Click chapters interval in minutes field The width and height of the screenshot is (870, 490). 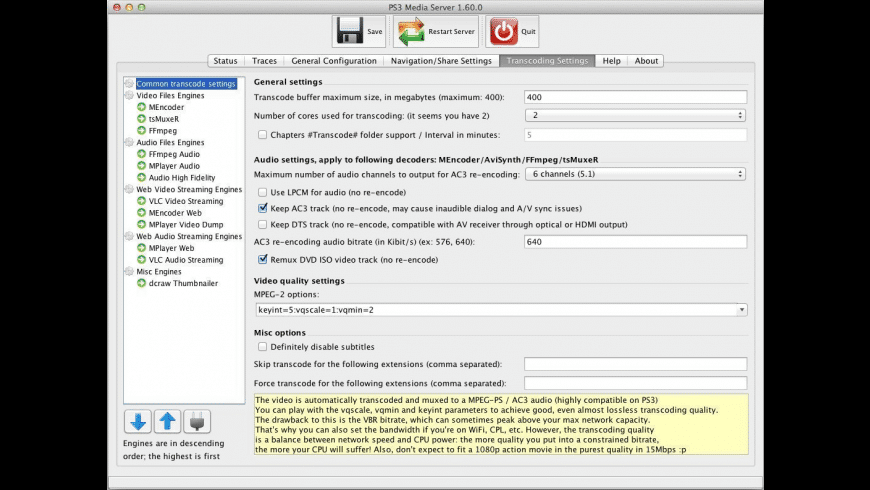pos(635,135)
